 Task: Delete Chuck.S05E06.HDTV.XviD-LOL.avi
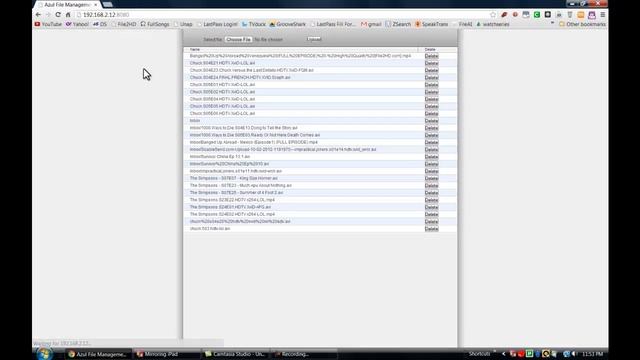[431, 113]
